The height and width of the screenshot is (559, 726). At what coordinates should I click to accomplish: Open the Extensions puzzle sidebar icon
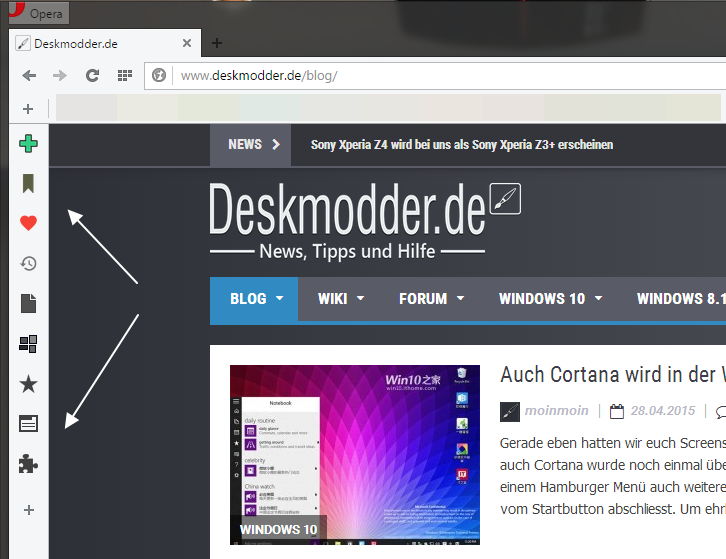(28, 464)
